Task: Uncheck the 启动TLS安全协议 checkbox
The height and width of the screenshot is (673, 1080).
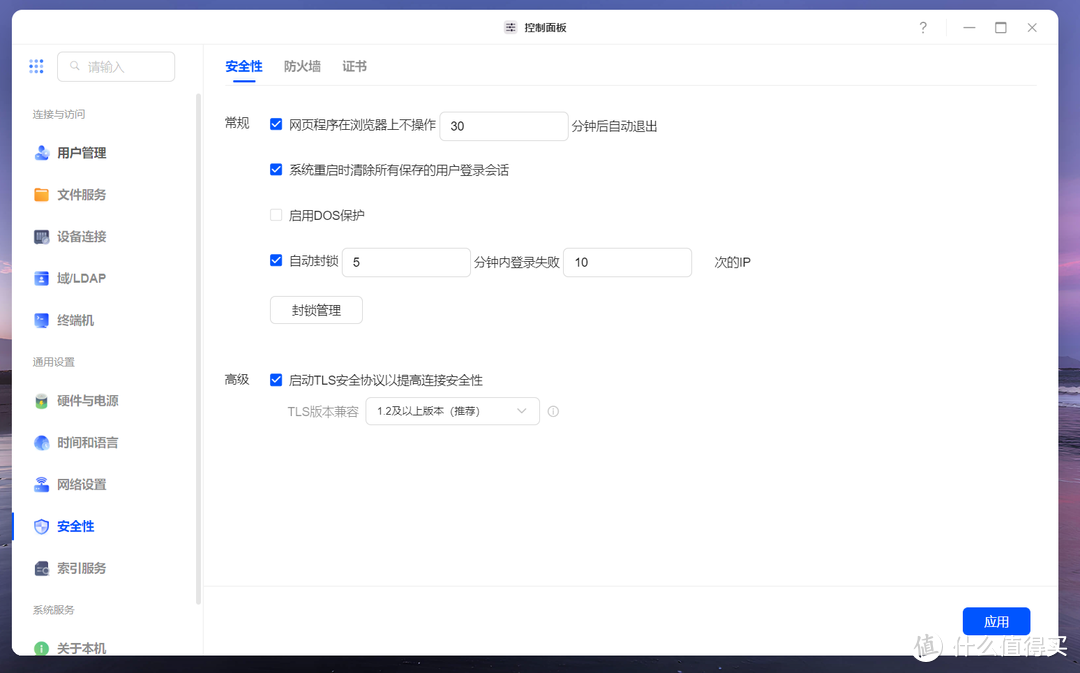Action: [276, 380]
